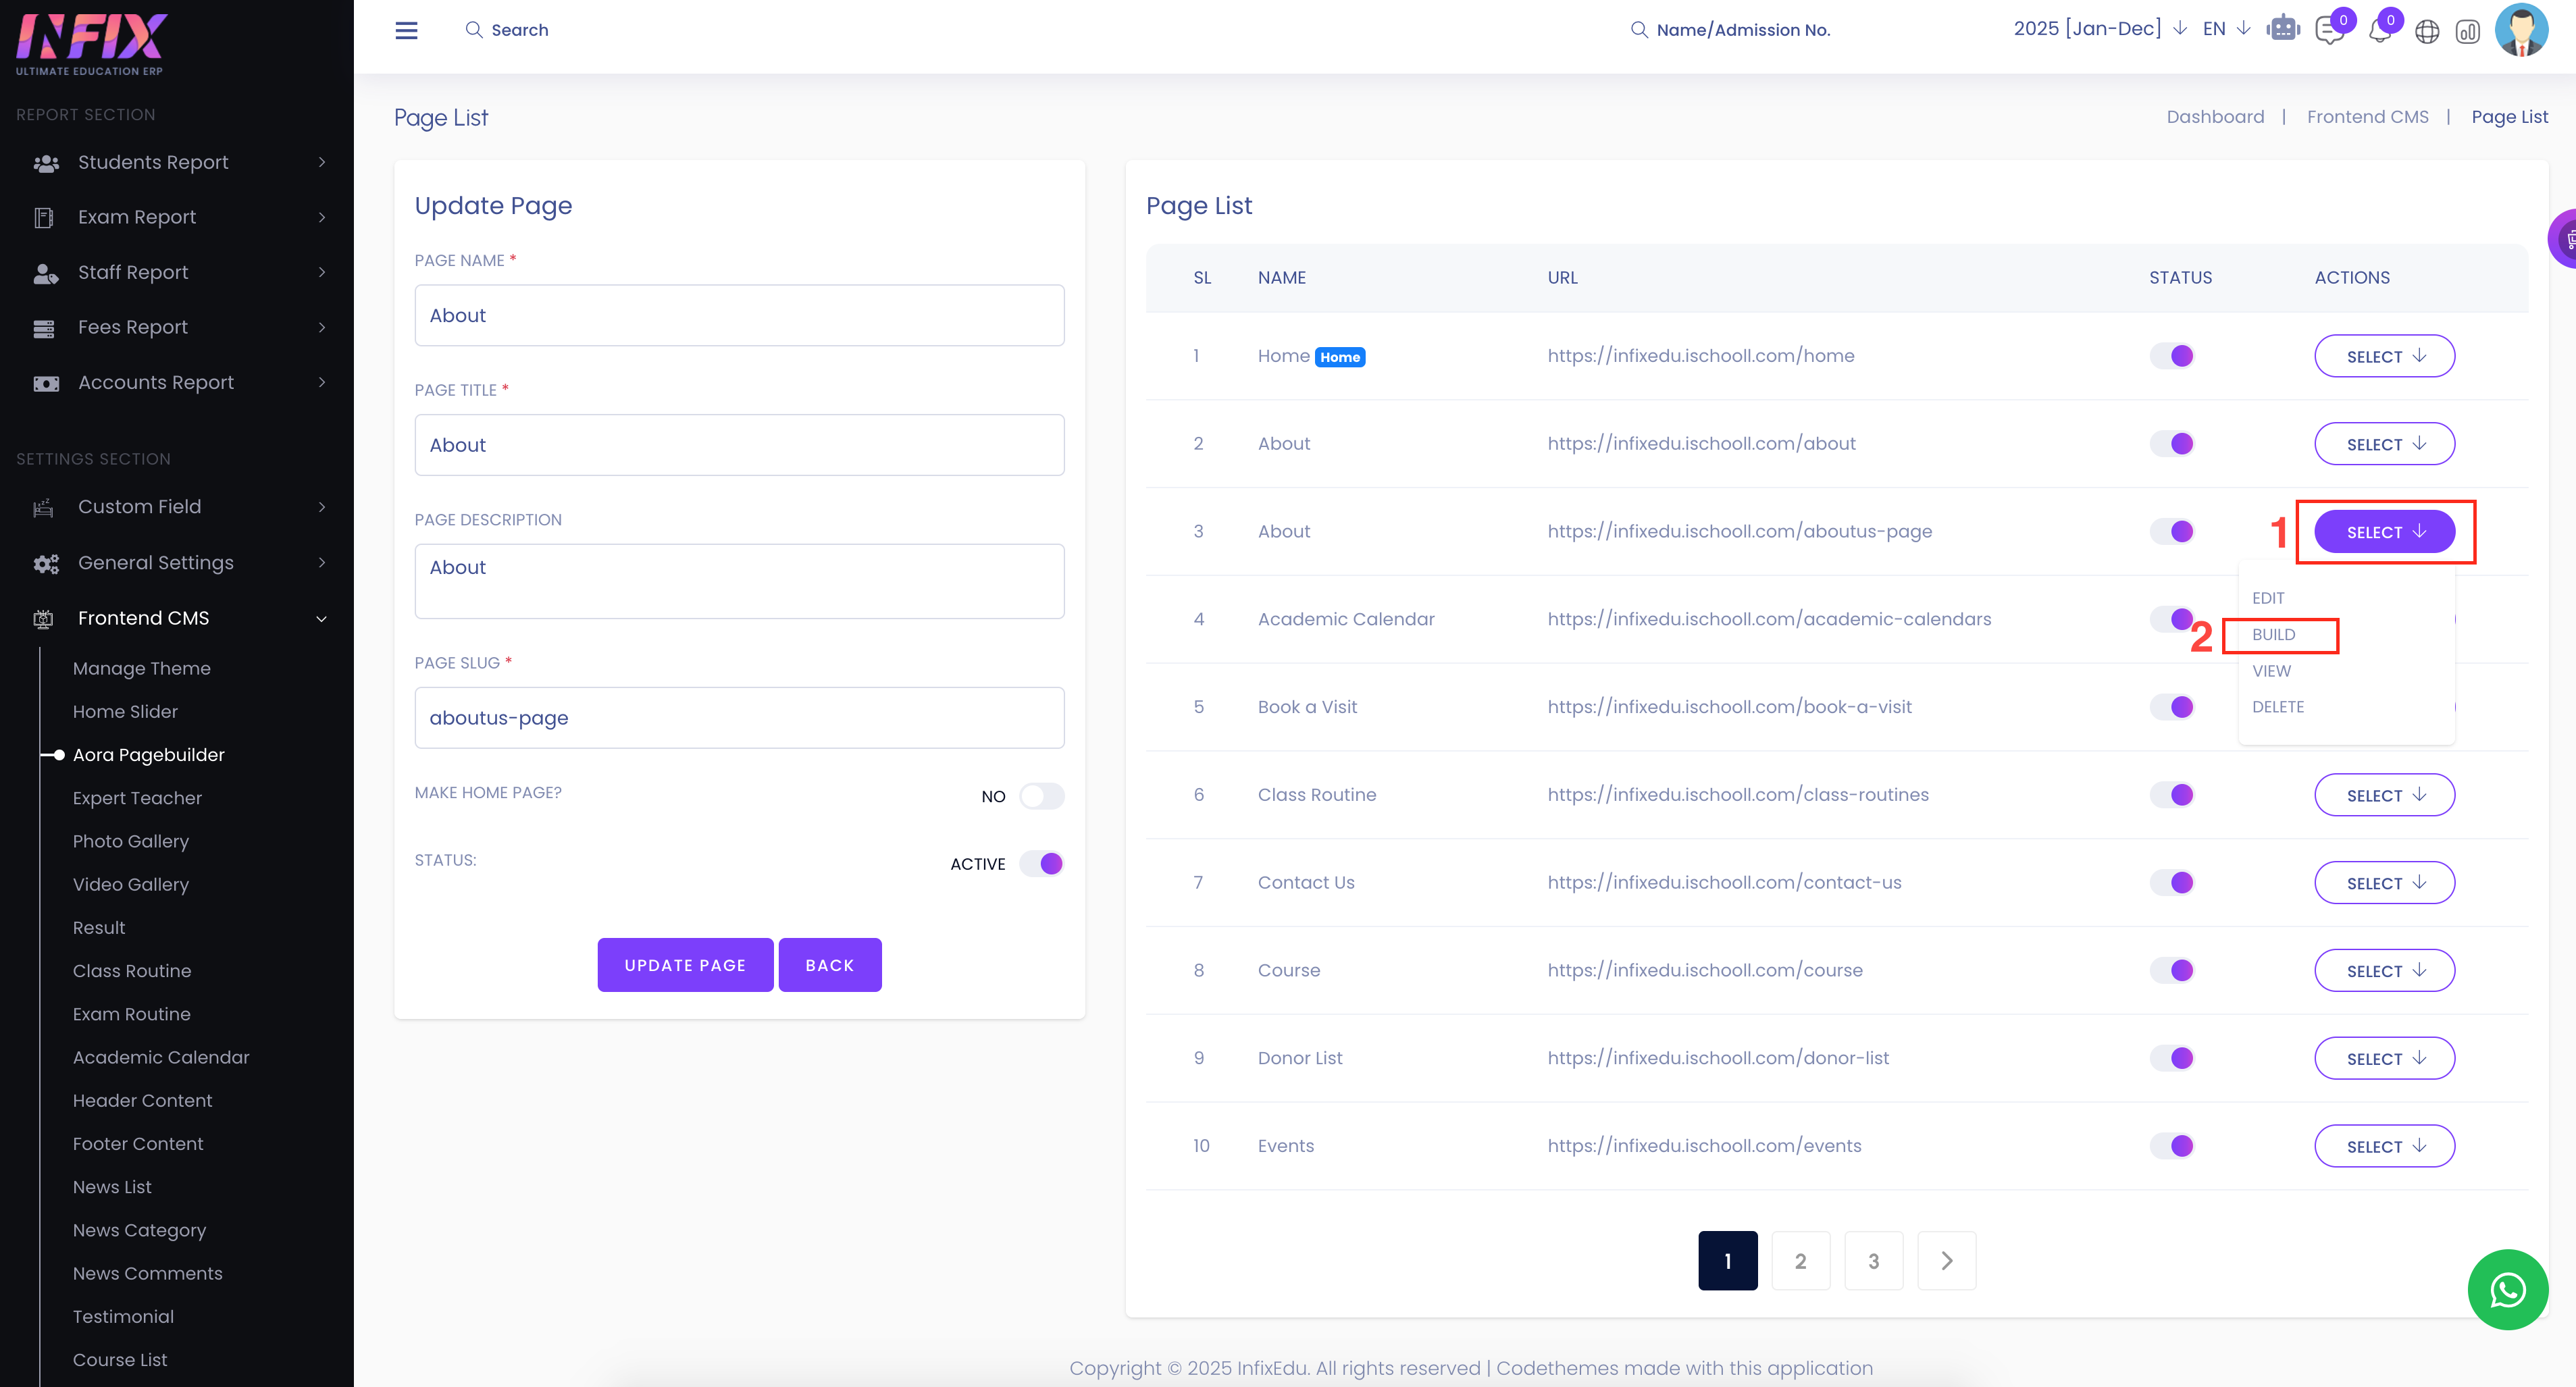Click the Page Slug input field
The width and height of the screenshot is (2576, 1387).
739,717
